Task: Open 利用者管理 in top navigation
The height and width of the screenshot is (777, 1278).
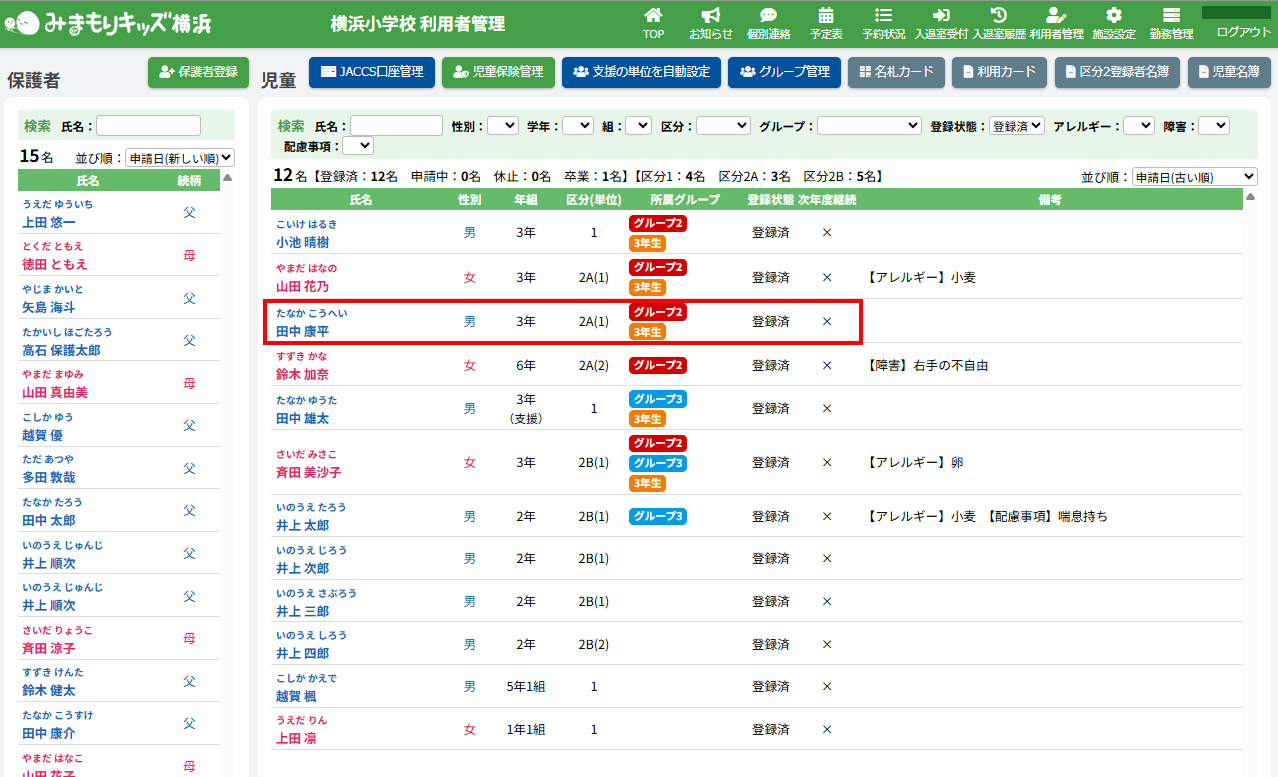Action: (x=1056, y=23)
